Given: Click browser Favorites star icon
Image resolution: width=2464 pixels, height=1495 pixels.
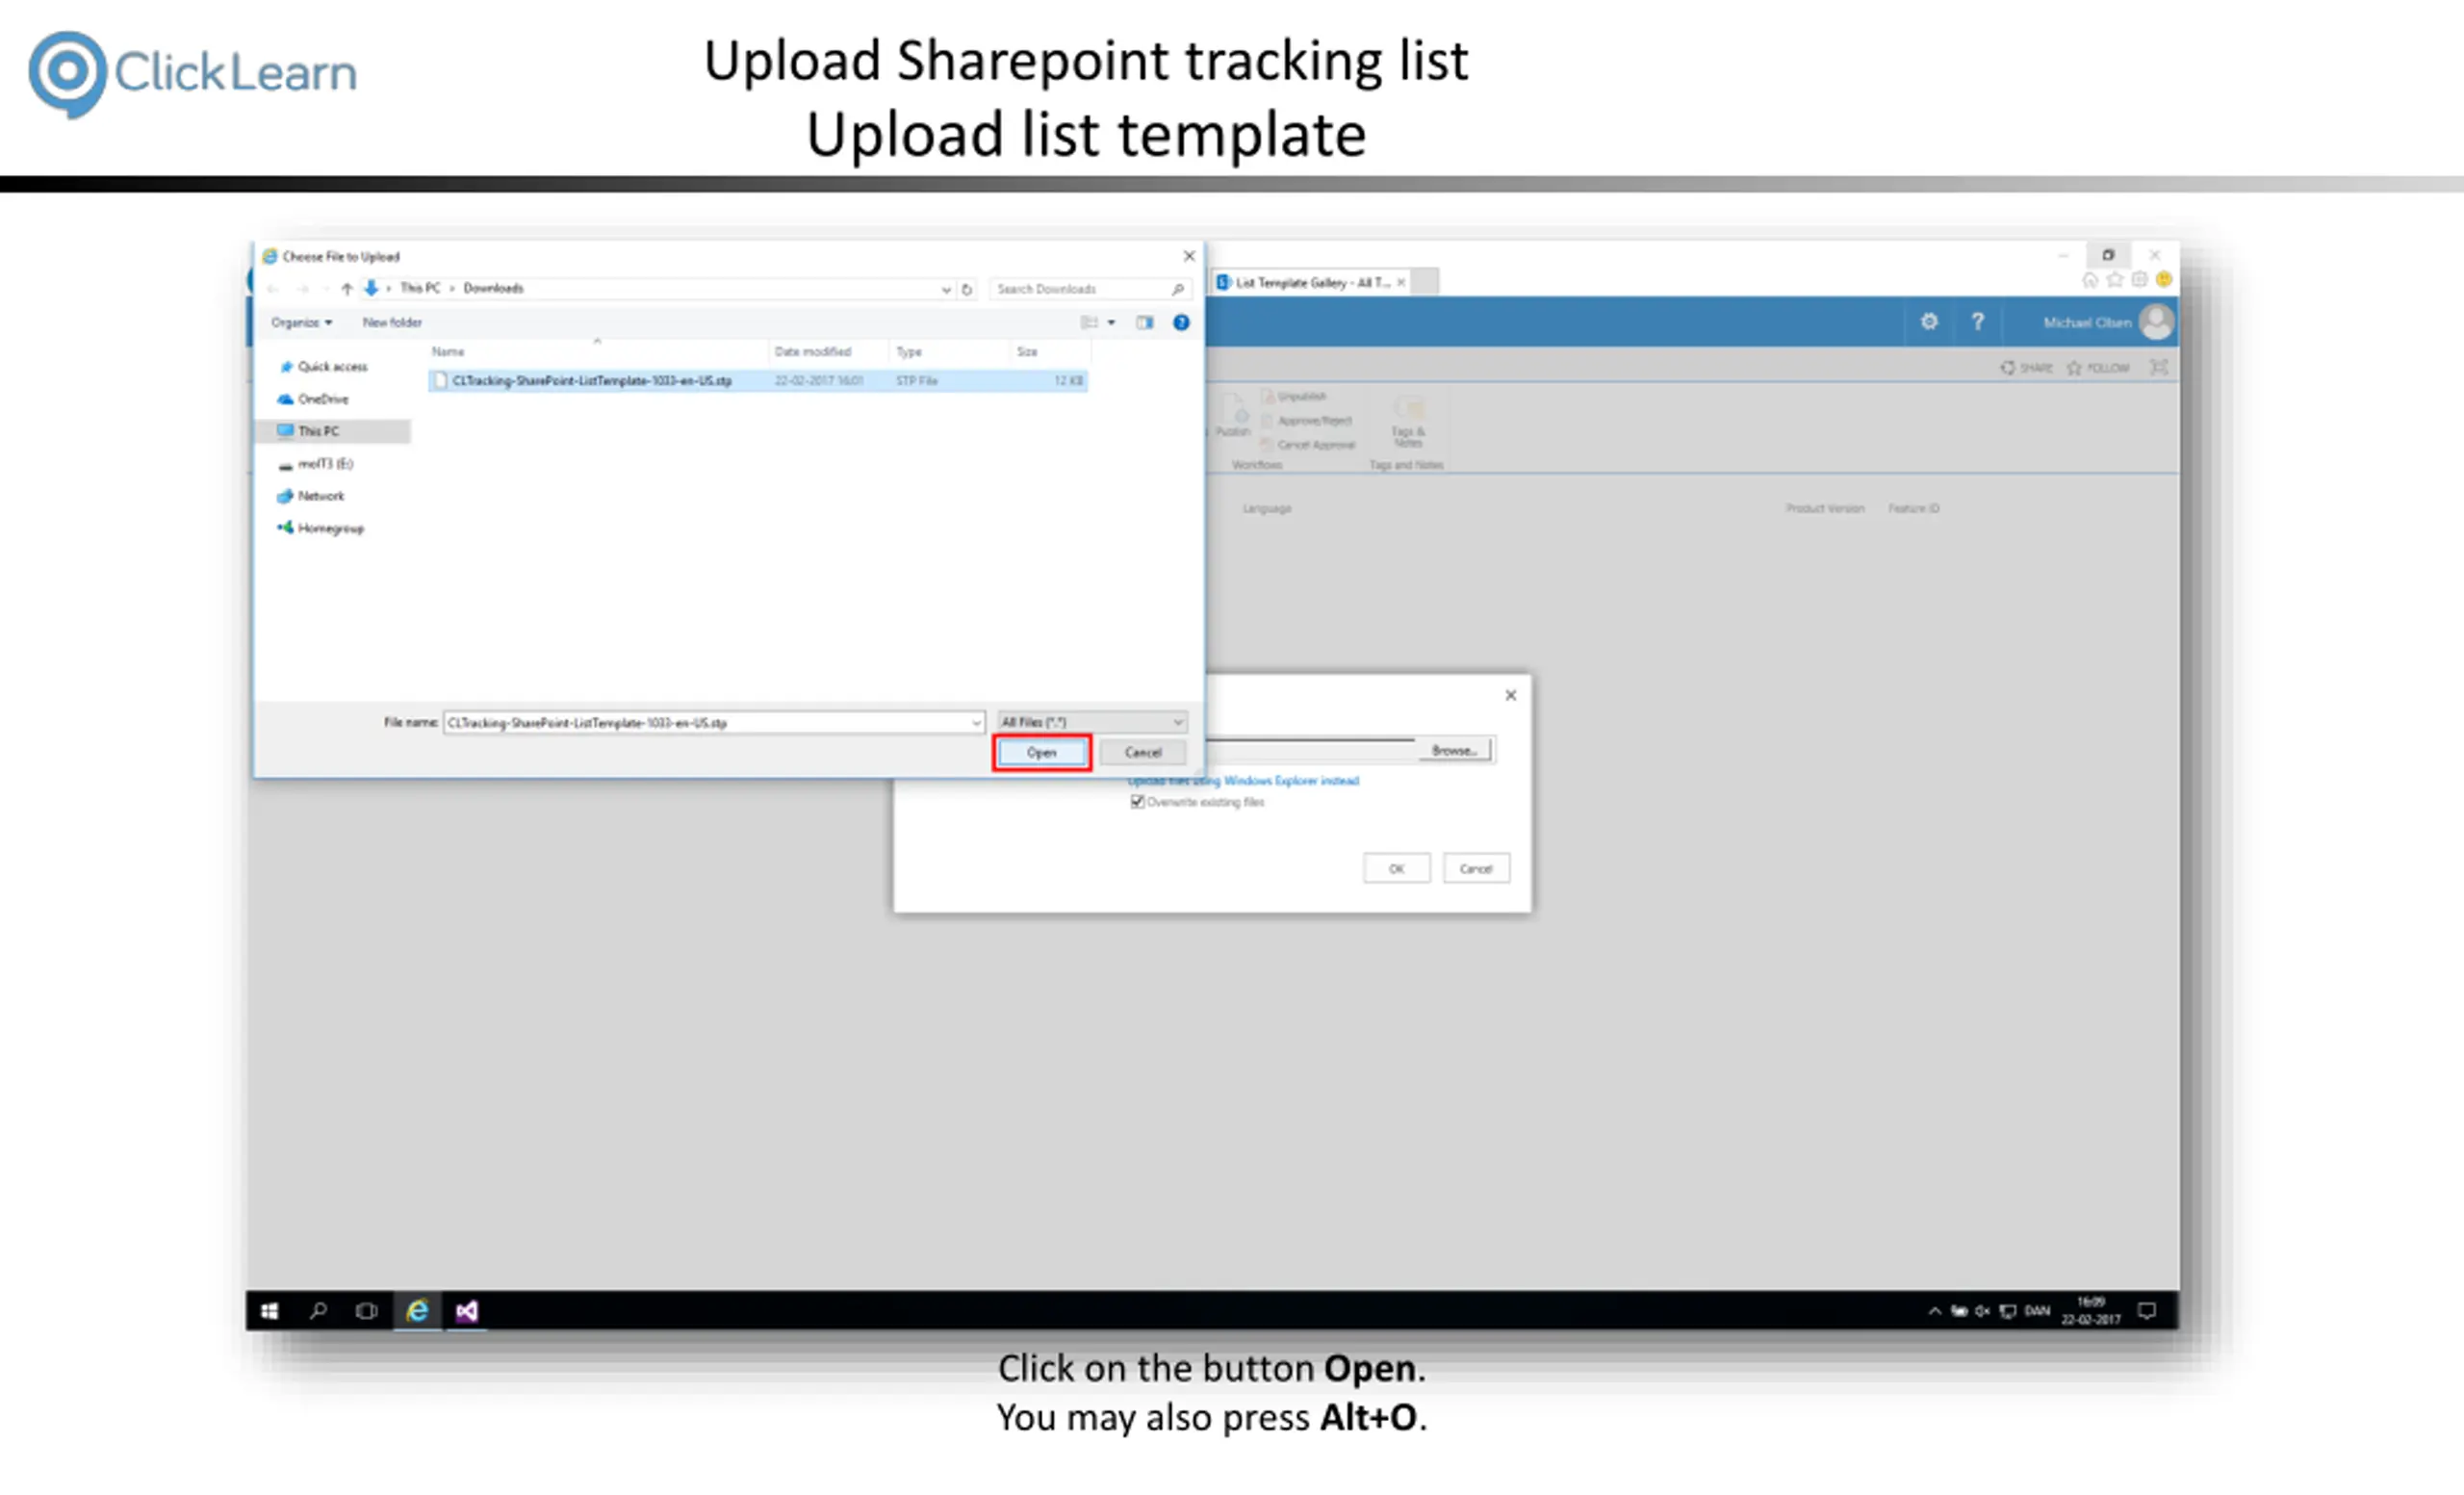Looking at the screenshot, I should [2114, 280].
